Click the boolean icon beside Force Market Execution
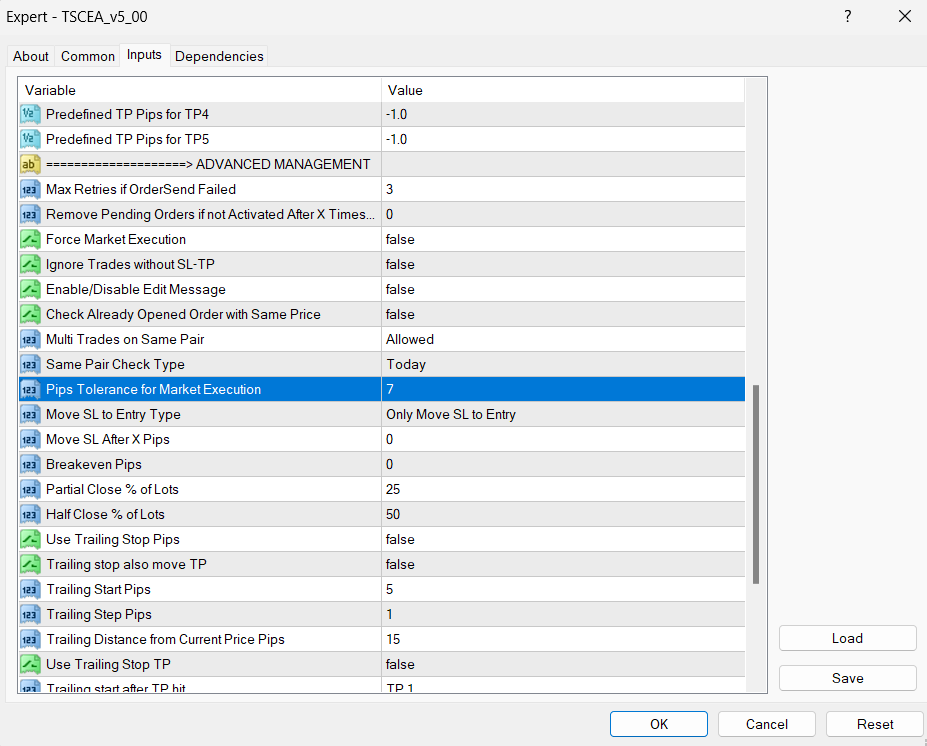Viewport: 927px width, 746px height. tap(29, 239)
